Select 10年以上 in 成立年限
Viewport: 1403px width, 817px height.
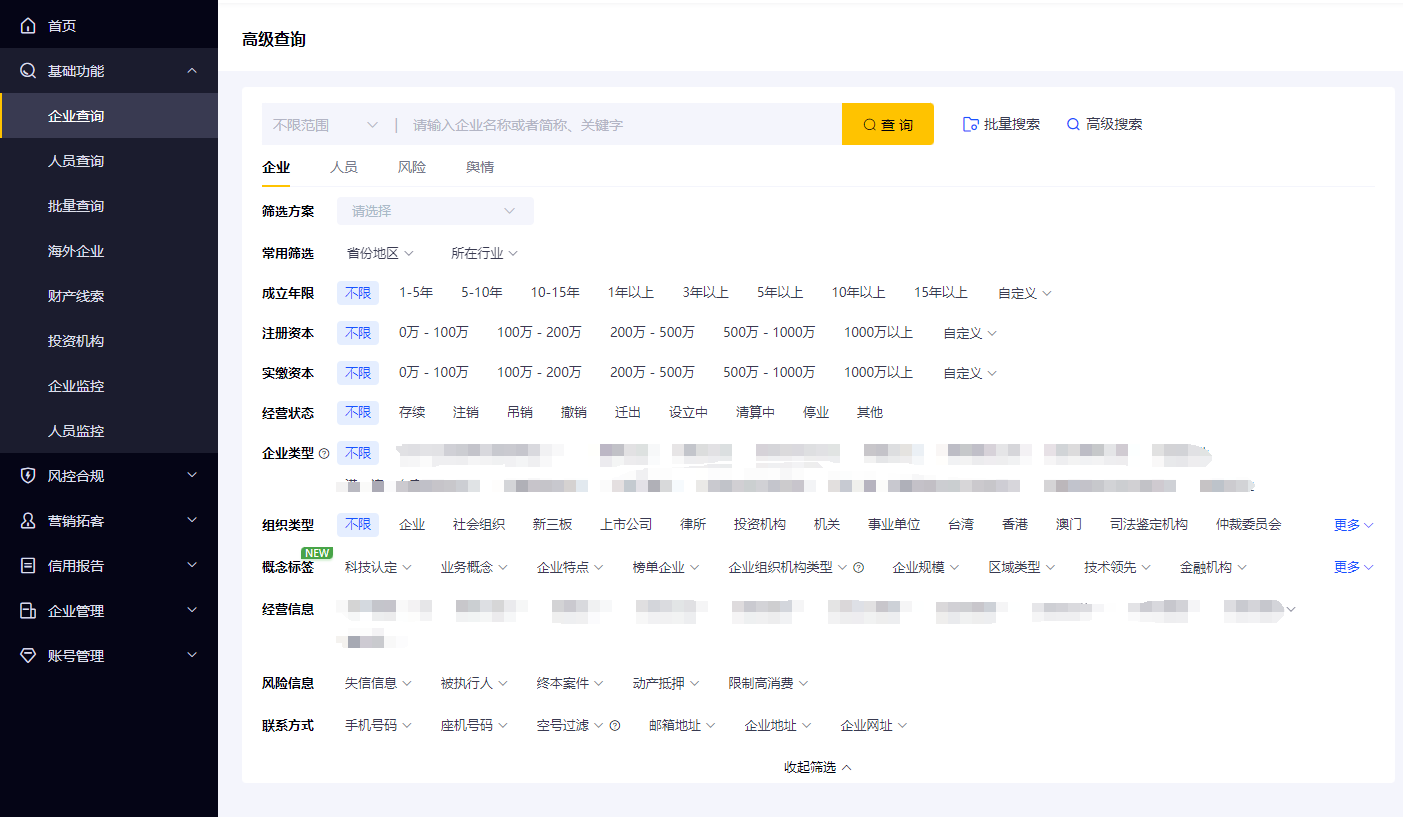[x=858, y=293]
